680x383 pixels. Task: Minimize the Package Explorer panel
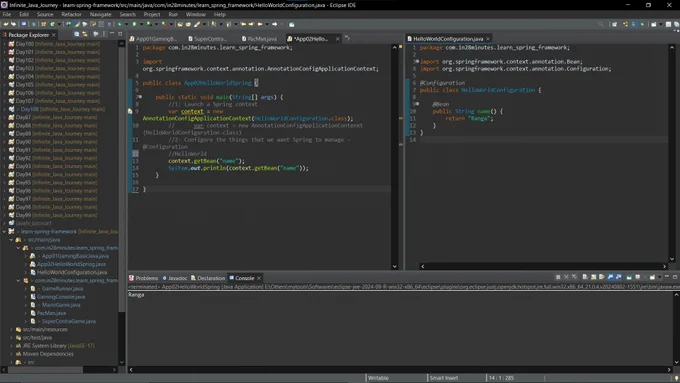click(112, 34)
